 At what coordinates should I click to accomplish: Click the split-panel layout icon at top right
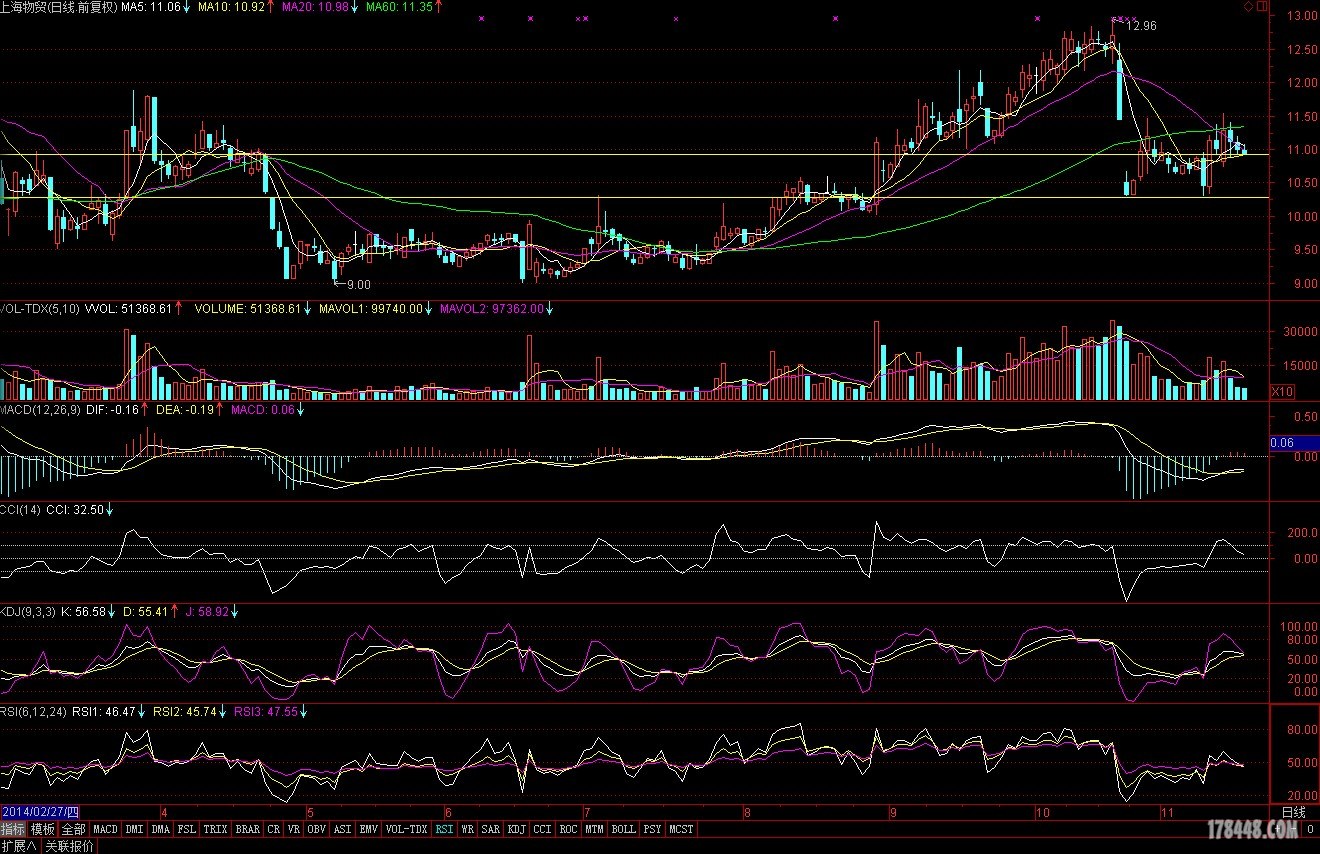(1261, 6)
